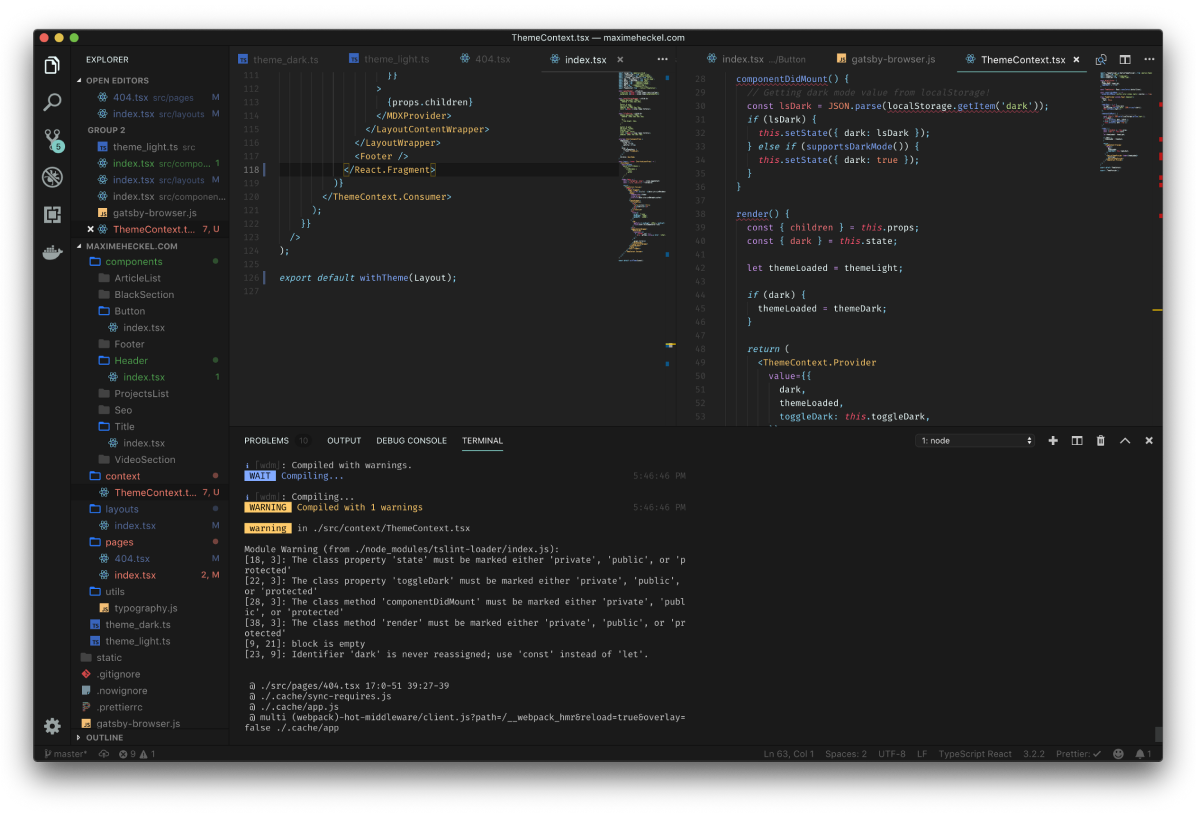Image resolution: width=1196 pixels, height=817 pixels.
Task: Open the Search view in the activity bar
Action: (x=52, y=101)
